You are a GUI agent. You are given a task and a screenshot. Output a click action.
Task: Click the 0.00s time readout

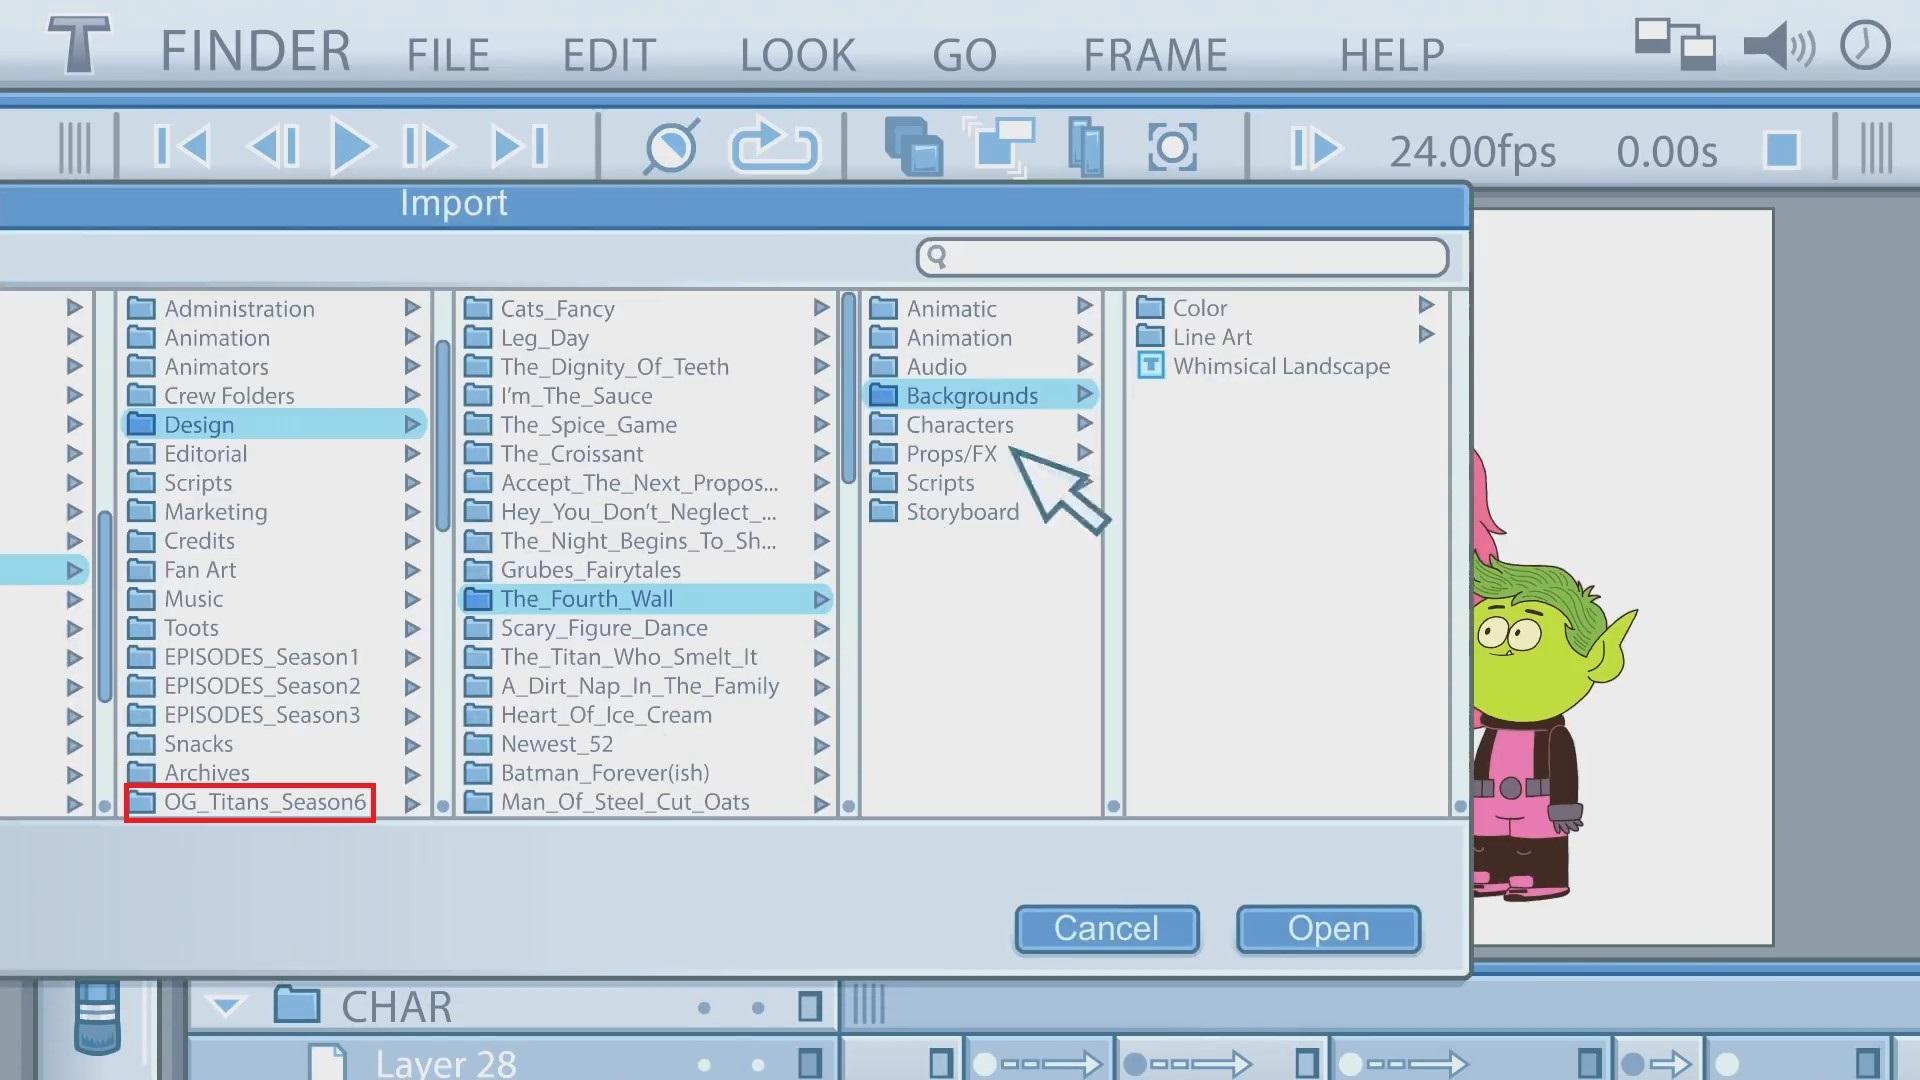pos(1667,151)
